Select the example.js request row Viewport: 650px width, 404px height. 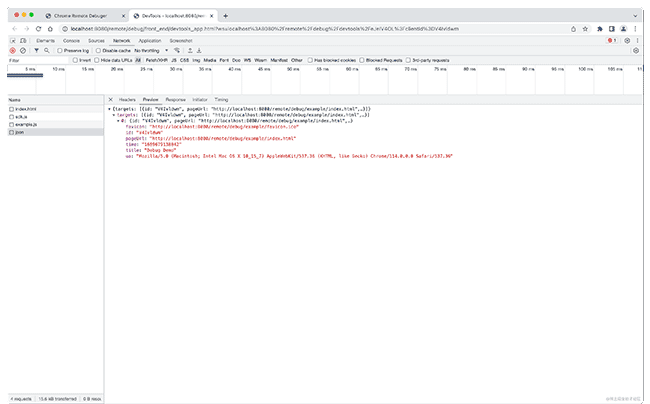coord(56,124)
